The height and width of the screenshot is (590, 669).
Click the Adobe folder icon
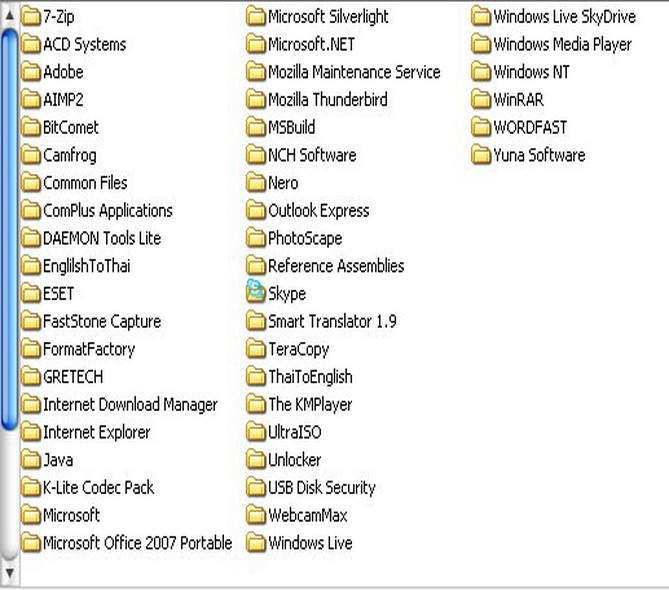[x=31, y=72]
